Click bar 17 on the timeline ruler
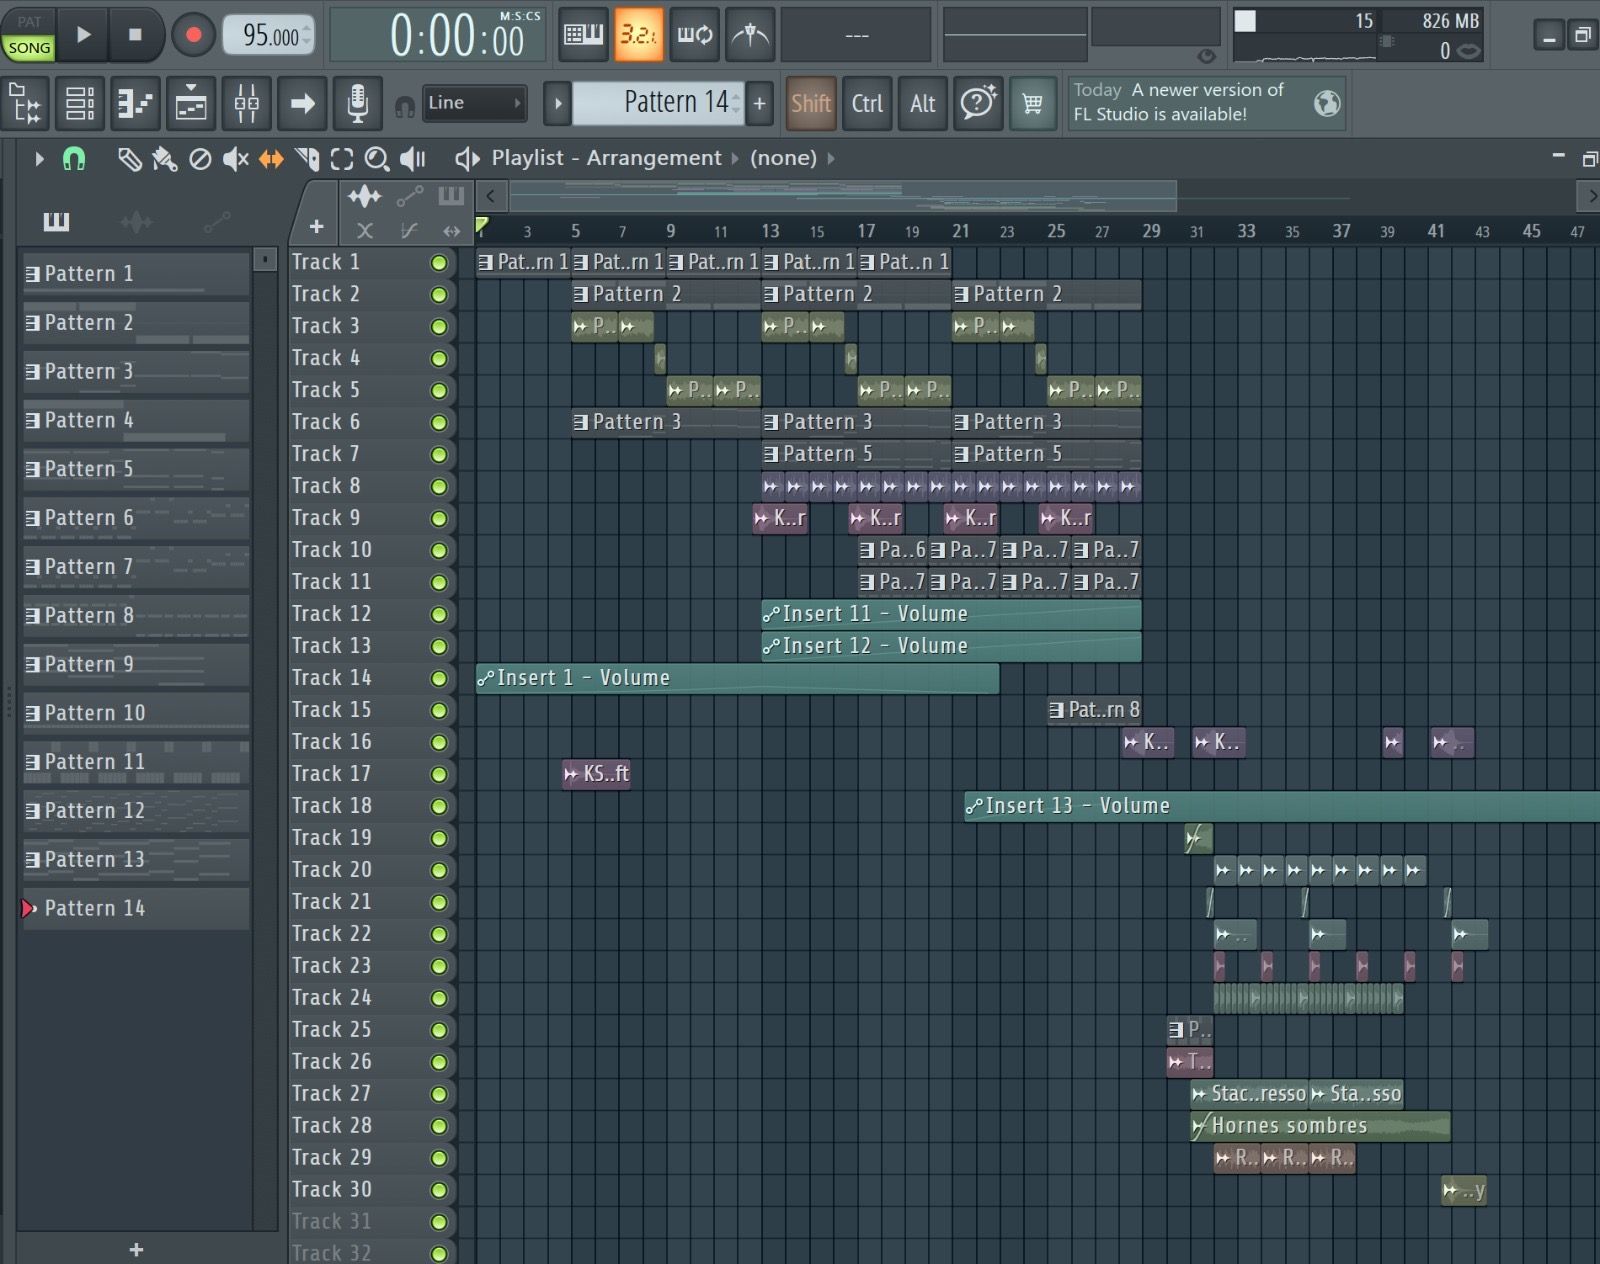Screen dimensions: 1600x1264 (x=866, y=231)
